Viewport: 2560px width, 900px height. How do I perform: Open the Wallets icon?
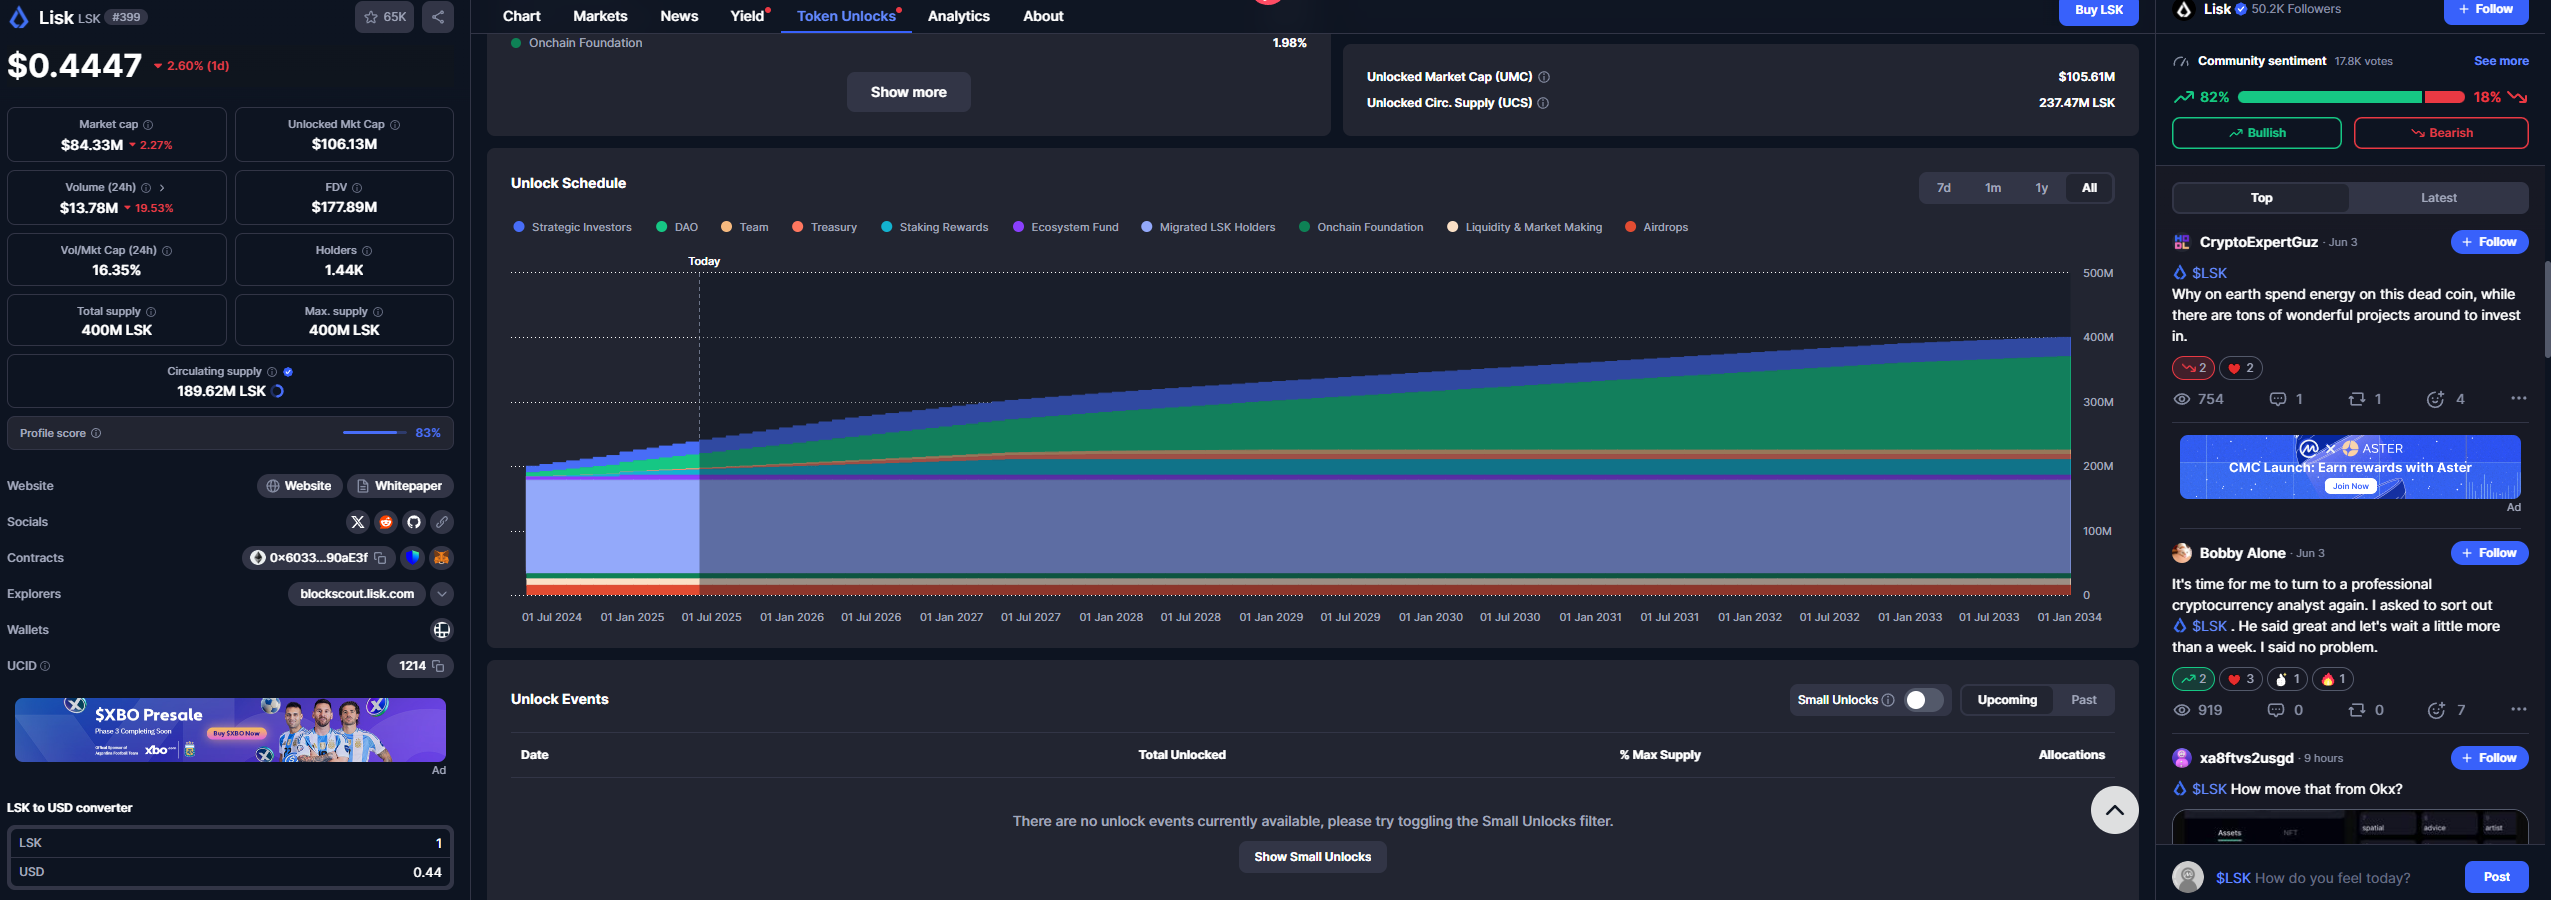click(442, 630)
